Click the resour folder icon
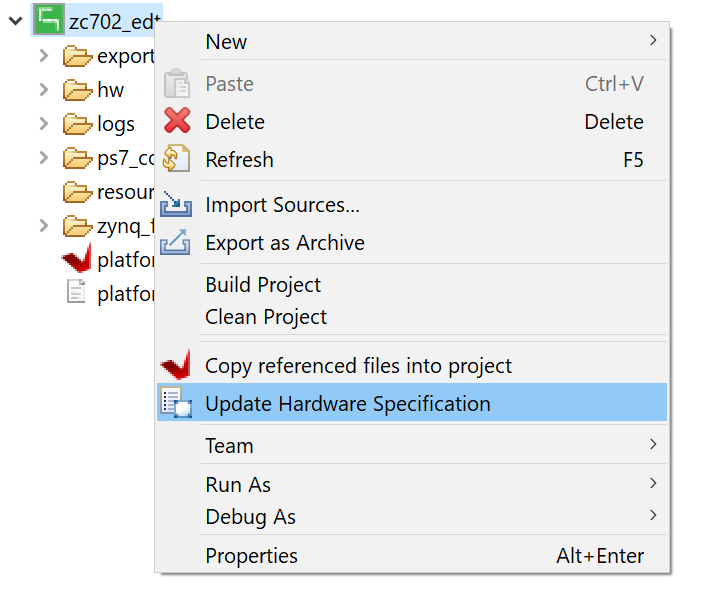717x592 pixels. coord(78,192)
